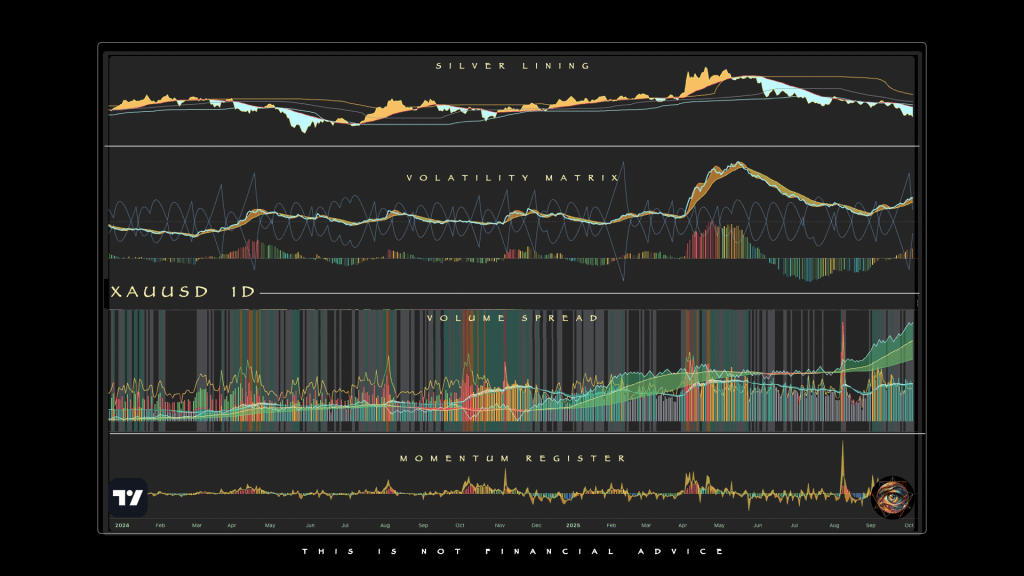
Task: Click the 2024 label on time axis
Action: [x=122, y=525]
